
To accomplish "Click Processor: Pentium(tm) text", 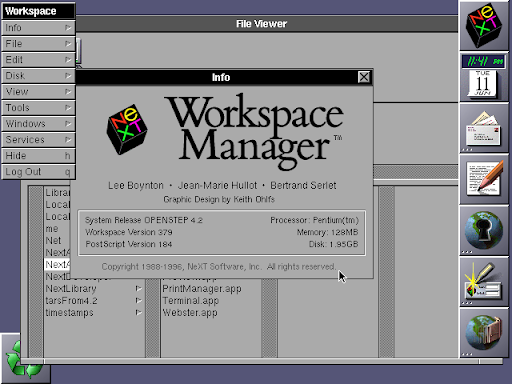I will tap(314, 220).
